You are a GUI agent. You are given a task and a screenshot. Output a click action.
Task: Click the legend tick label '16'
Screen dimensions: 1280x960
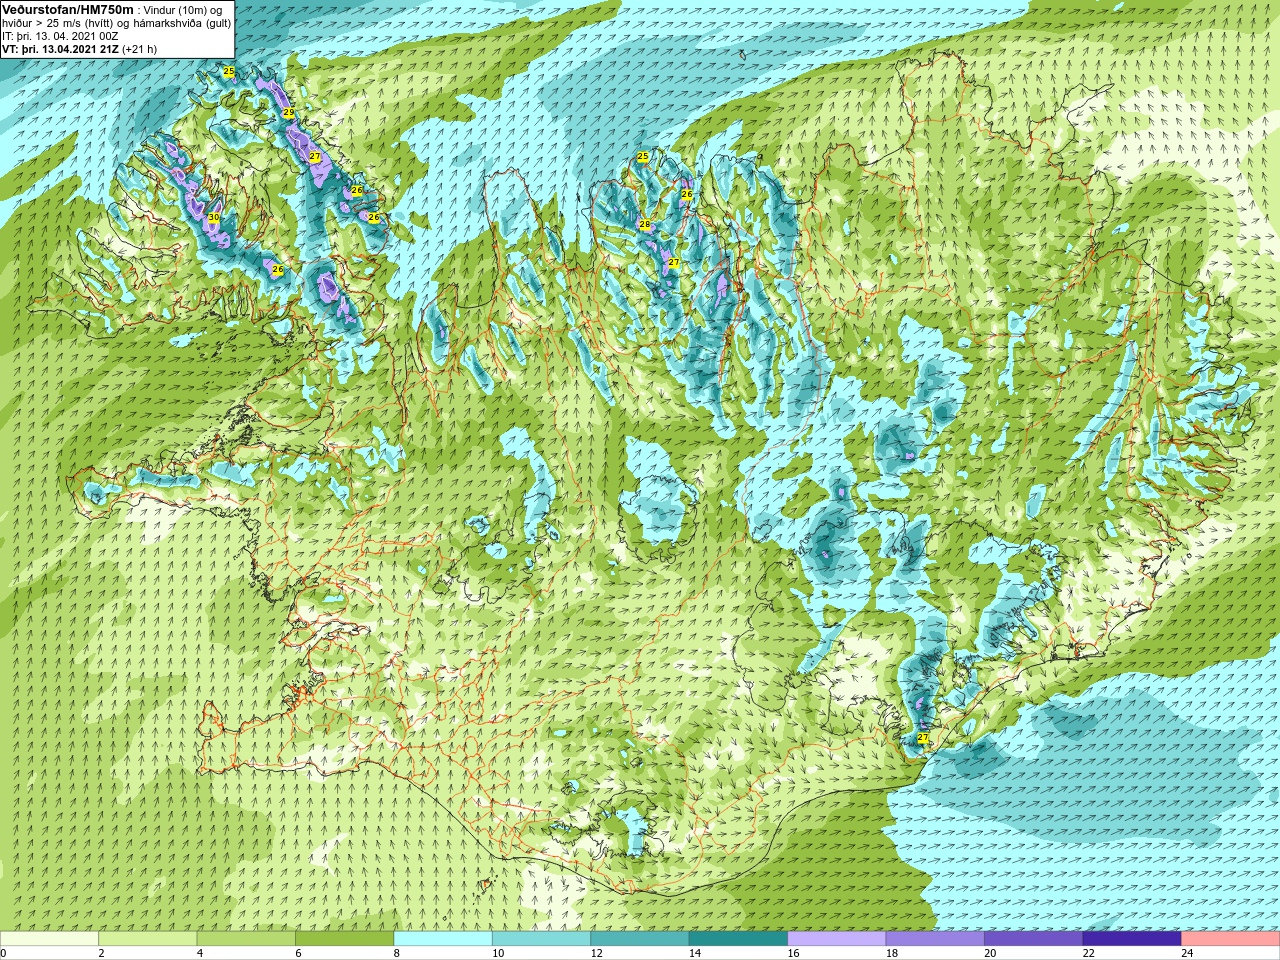(794, 954)
